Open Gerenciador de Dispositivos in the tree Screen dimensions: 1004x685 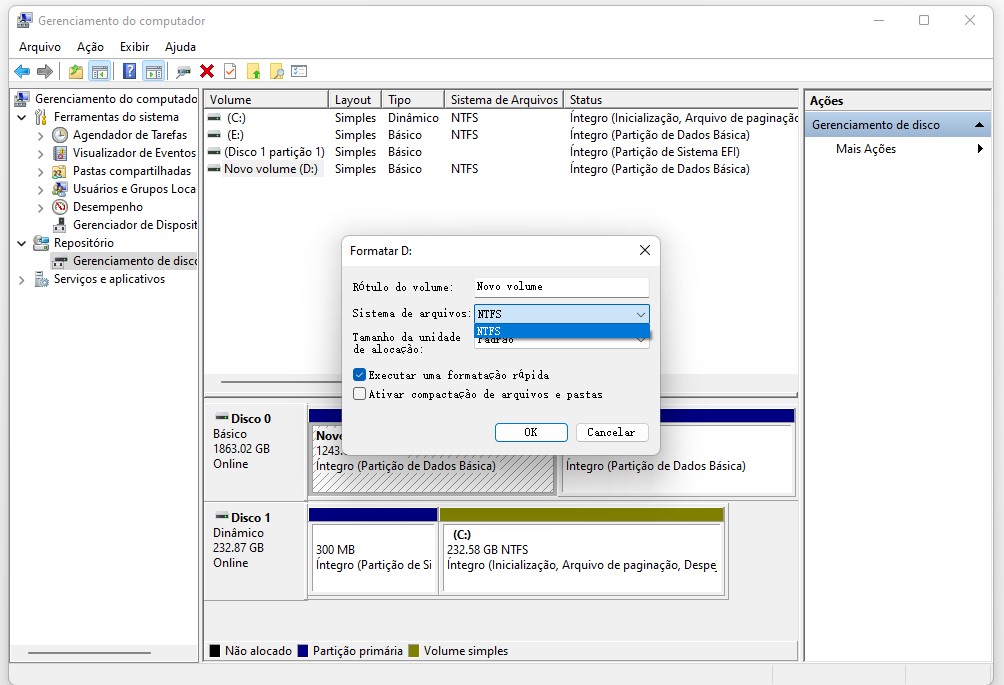(133, 225)
